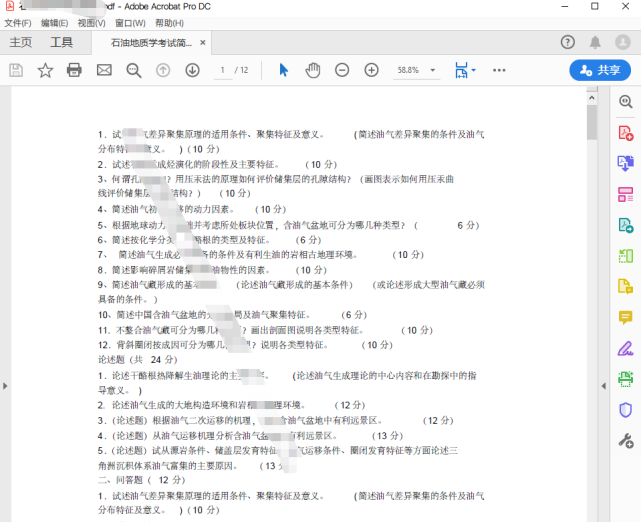This screenshot has width=641, height=522.
Task: Expand the zoom level dropdown
Action: (433, 70)
